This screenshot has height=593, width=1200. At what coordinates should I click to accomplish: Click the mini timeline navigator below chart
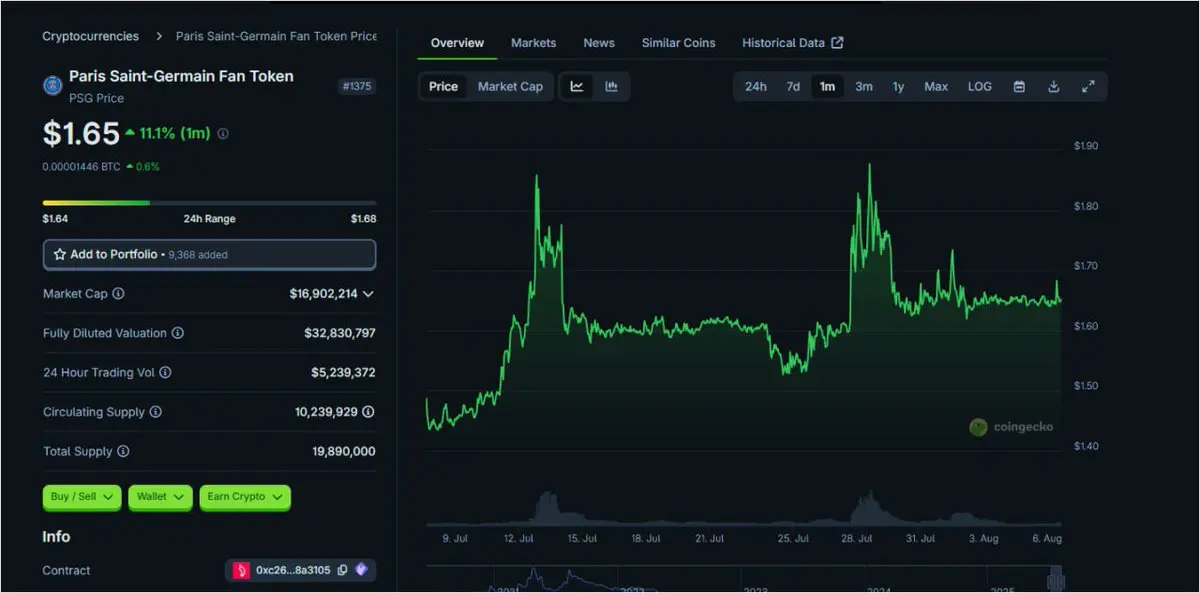point(744,580)
